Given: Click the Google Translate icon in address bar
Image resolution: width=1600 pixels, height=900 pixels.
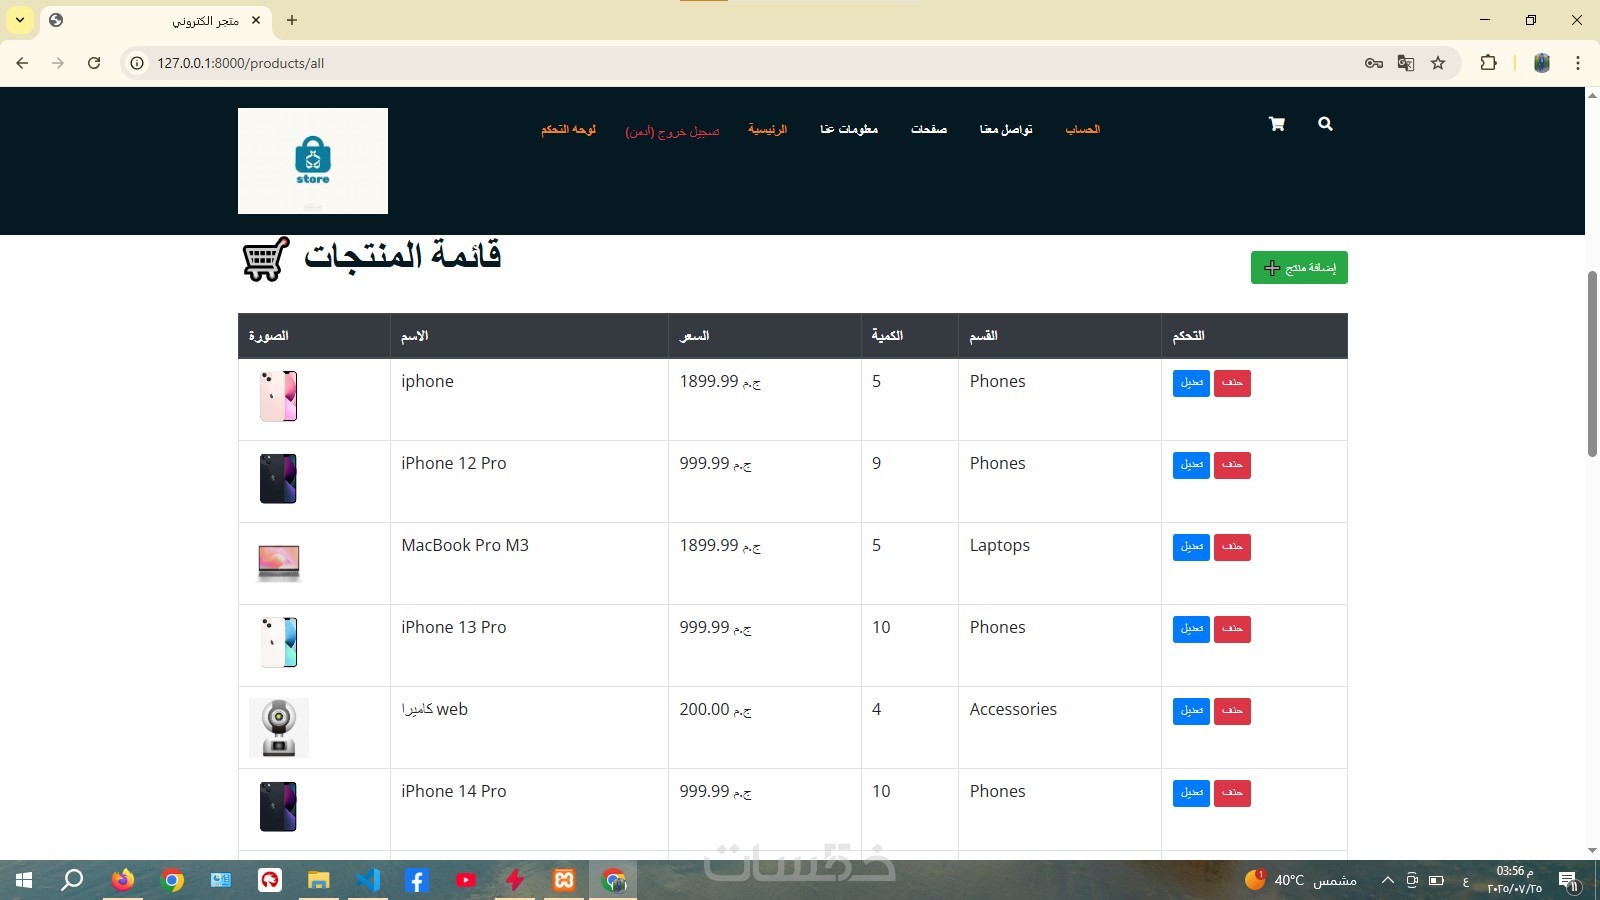Looking at the screenshot, I should (x=1406, y=63).
